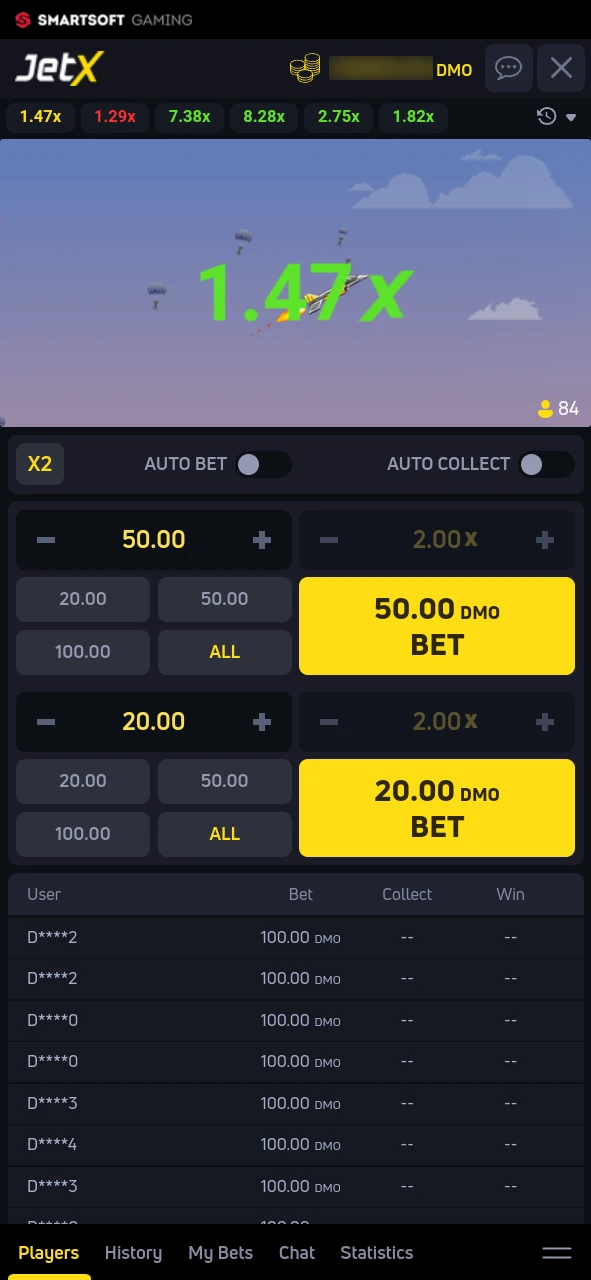Enable the Auto Bet toggle
The image size is (591, 1280).
(x=263, y=463)
